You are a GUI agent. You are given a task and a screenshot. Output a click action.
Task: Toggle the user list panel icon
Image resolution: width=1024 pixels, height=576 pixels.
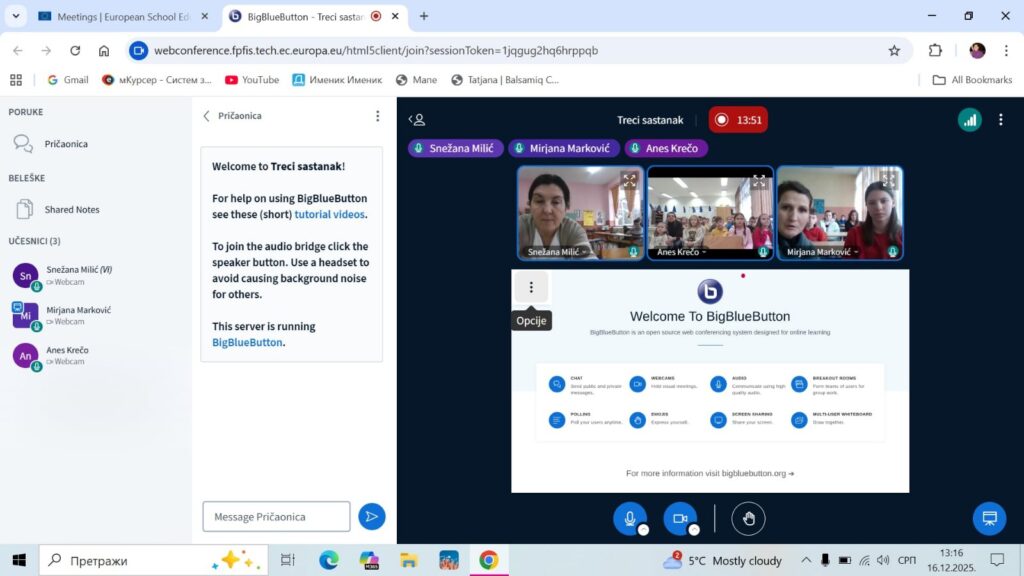click(417, 120)
